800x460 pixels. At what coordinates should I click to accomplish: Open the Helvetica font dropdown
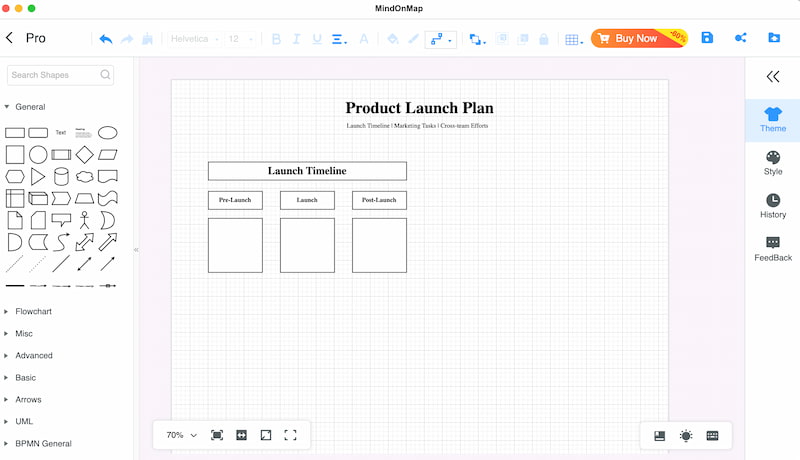click(x=194, y=39)
